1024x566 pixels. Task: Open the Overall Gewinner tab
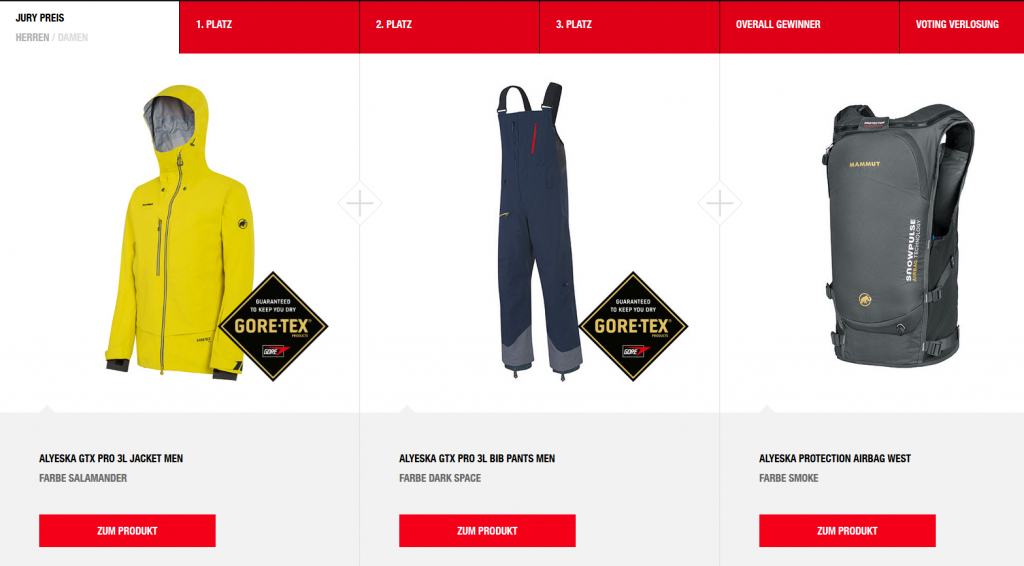pos(809,27)
